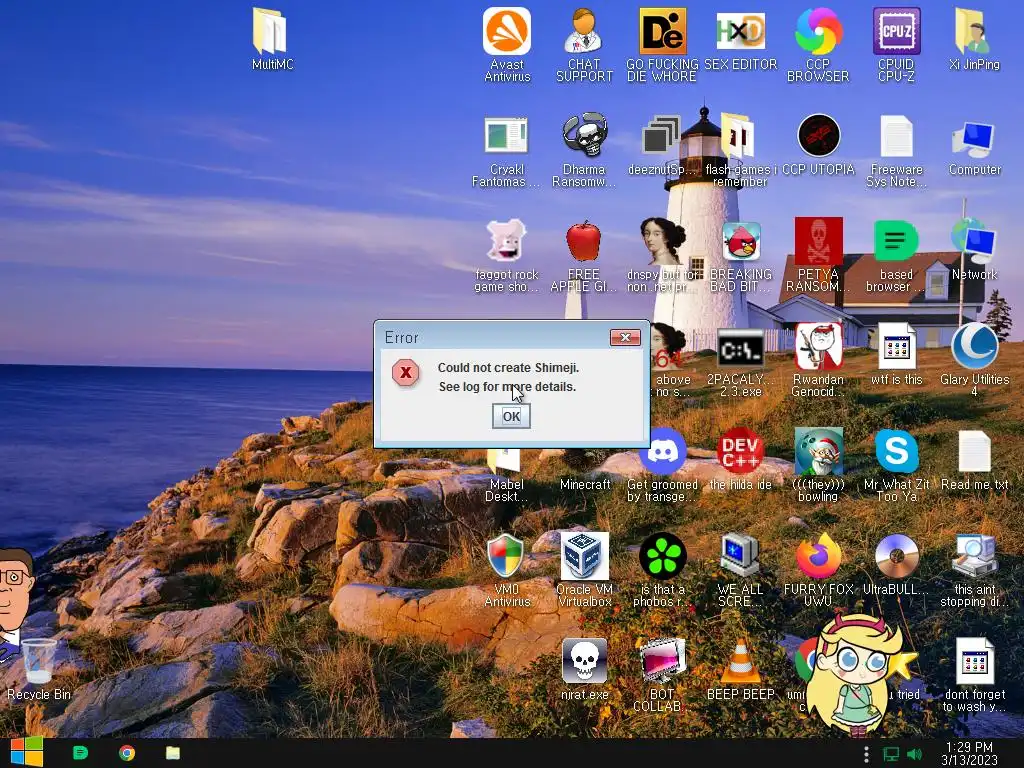Click the cartoon man with glasses
The height and width of the screenshot is (768, 1024).
[14, 605]
